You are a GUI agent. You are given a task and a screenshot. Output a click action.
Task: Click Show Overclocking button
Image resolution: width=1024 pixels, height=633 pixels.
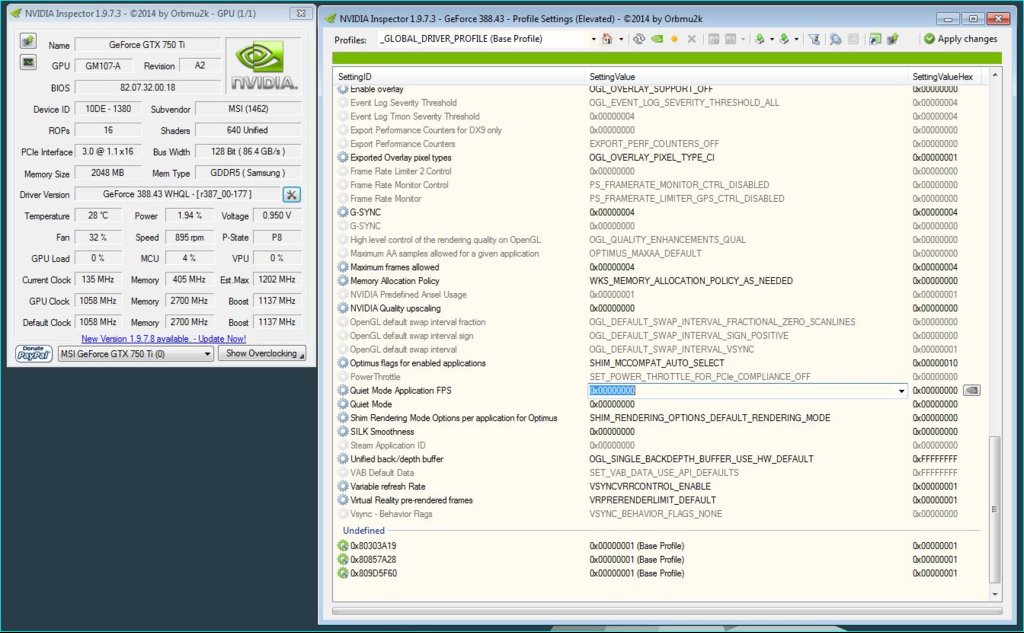pyautogui.click(x=262, y=353)
